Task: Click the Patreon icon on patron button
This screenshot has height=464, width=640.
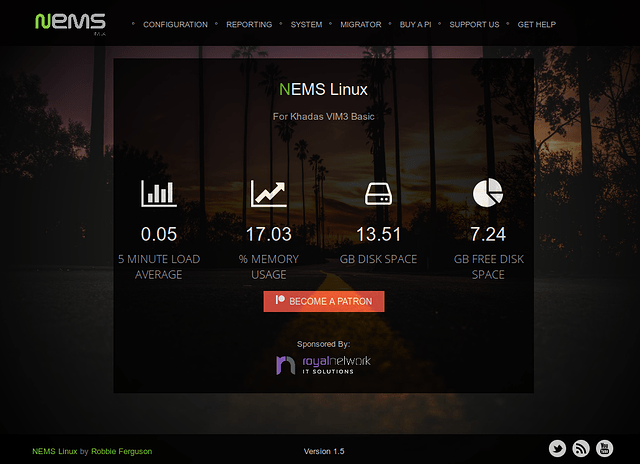Action: [x=280, y=300]
